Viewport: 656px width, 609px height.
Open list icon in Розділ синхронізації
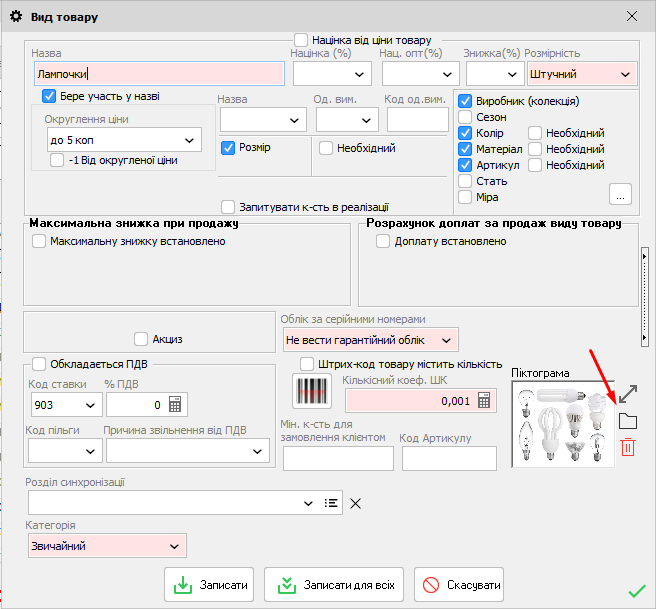tap(332, 503)
